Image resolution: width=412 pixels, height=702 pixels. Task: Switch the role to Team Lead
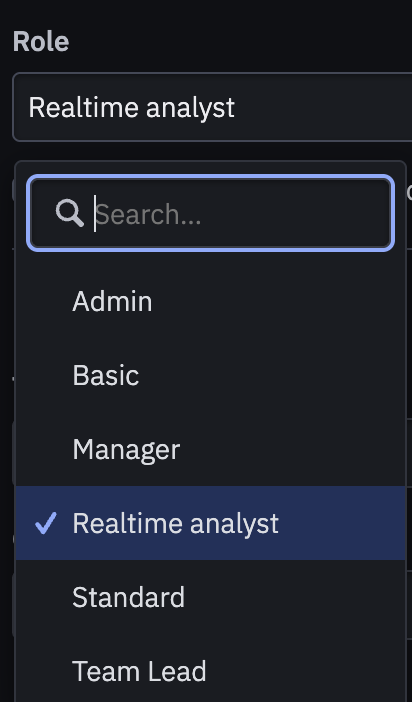point(210,671)
